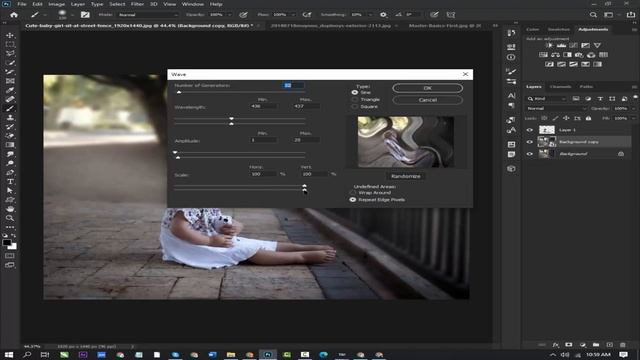640x360 pixels.
Task: Open the Color panel tab
Action: [x=532, y=29]
